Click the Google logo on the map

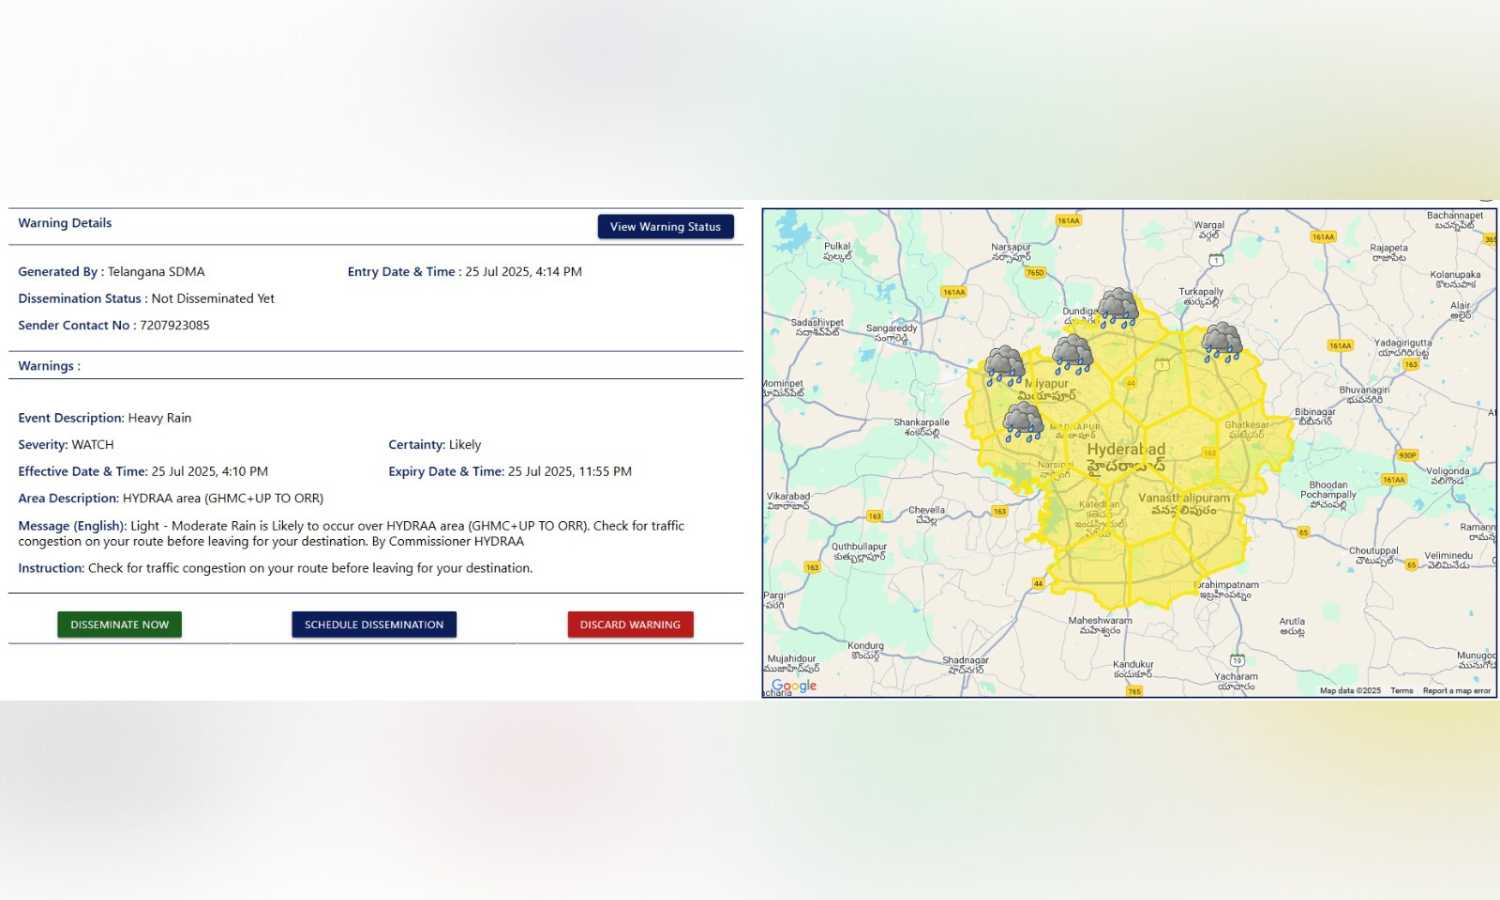click(794, 686)
